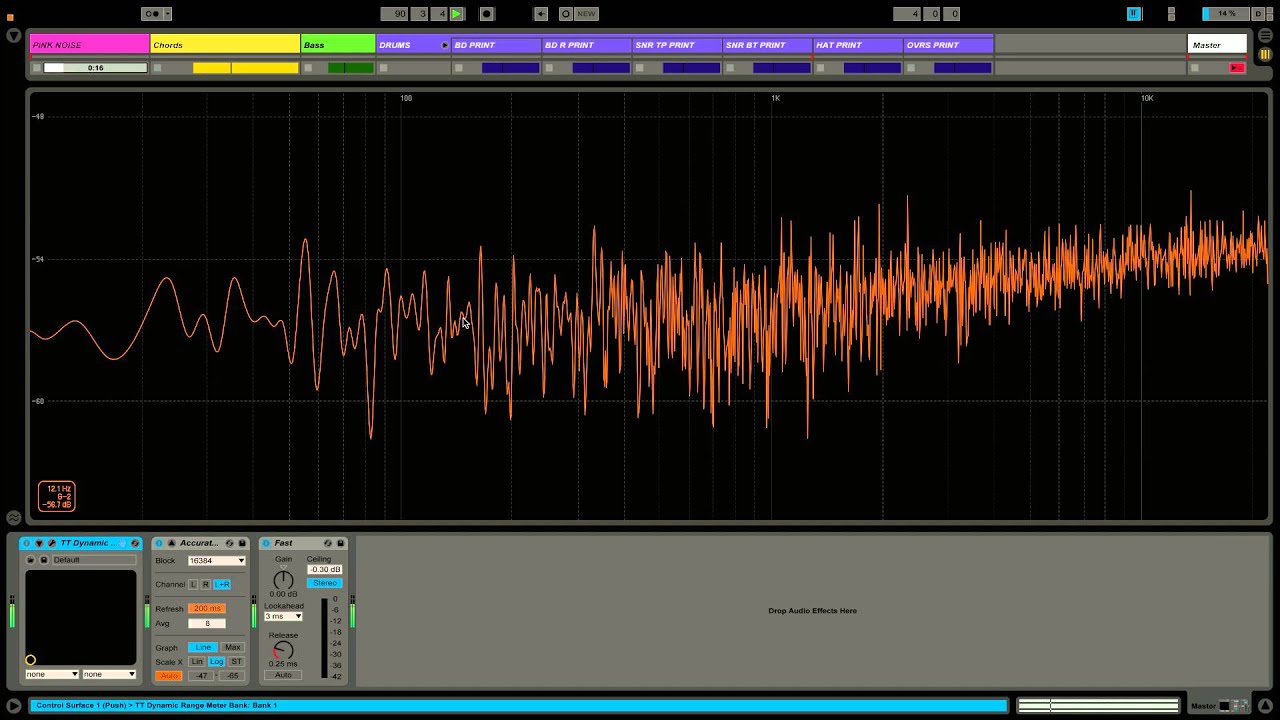Collapse the TT Dynamic device with down triangle
The height and width of the screenshot is (720, 1280).
pyautogui.click(x=39, y=543)
